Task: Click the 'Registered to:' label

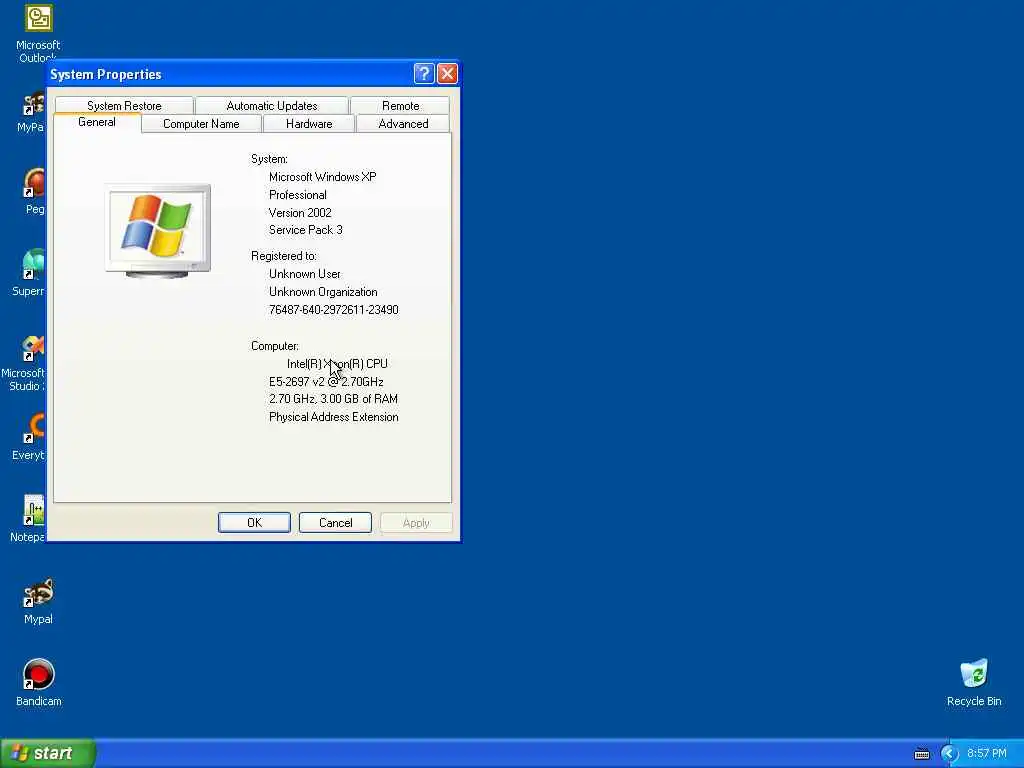Action: coord(283,256)
